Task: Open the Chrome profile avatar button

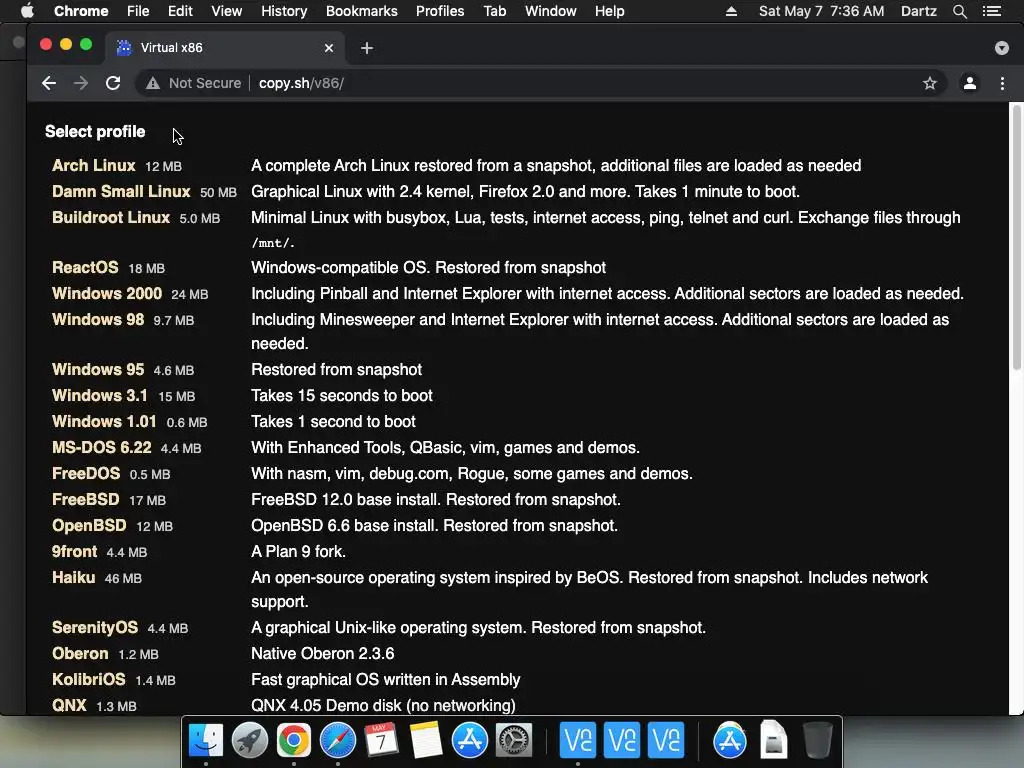Action: [x=970, y=83]
